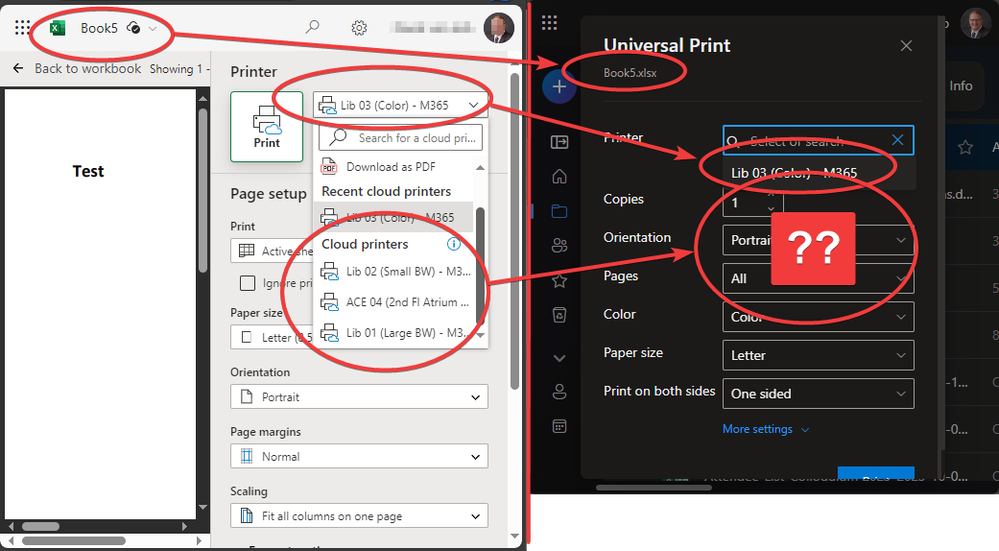Click the dark window horizontal scrollbar
Screen dimensions: 999x551
click(x=654, y=488)
